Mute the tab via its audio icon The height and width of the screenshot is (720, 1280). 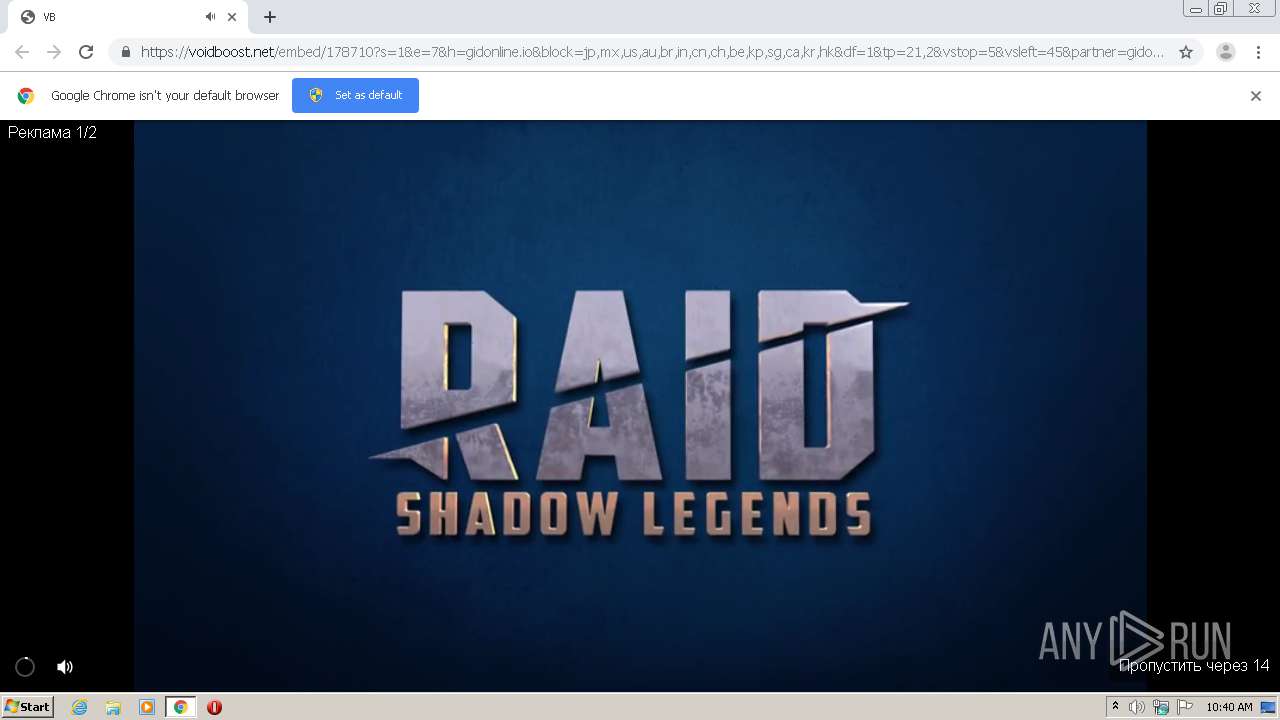210,17
